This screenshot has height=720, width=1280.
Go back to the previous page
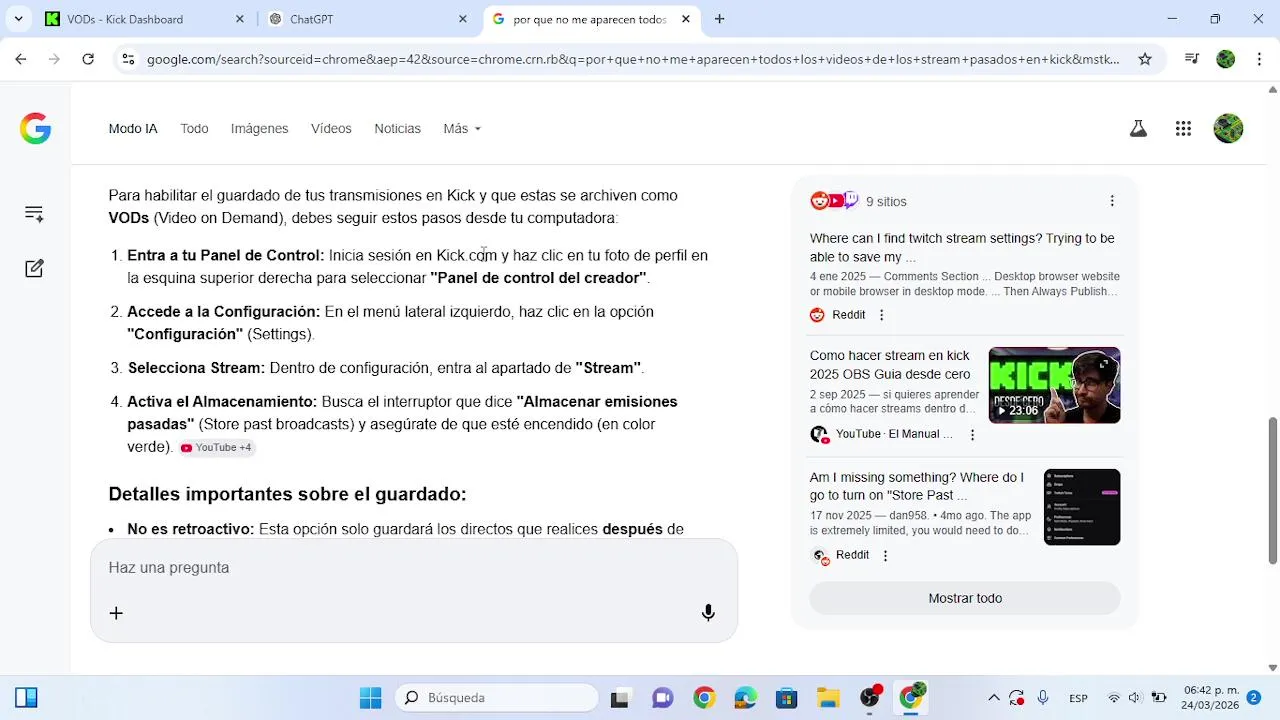21,59
